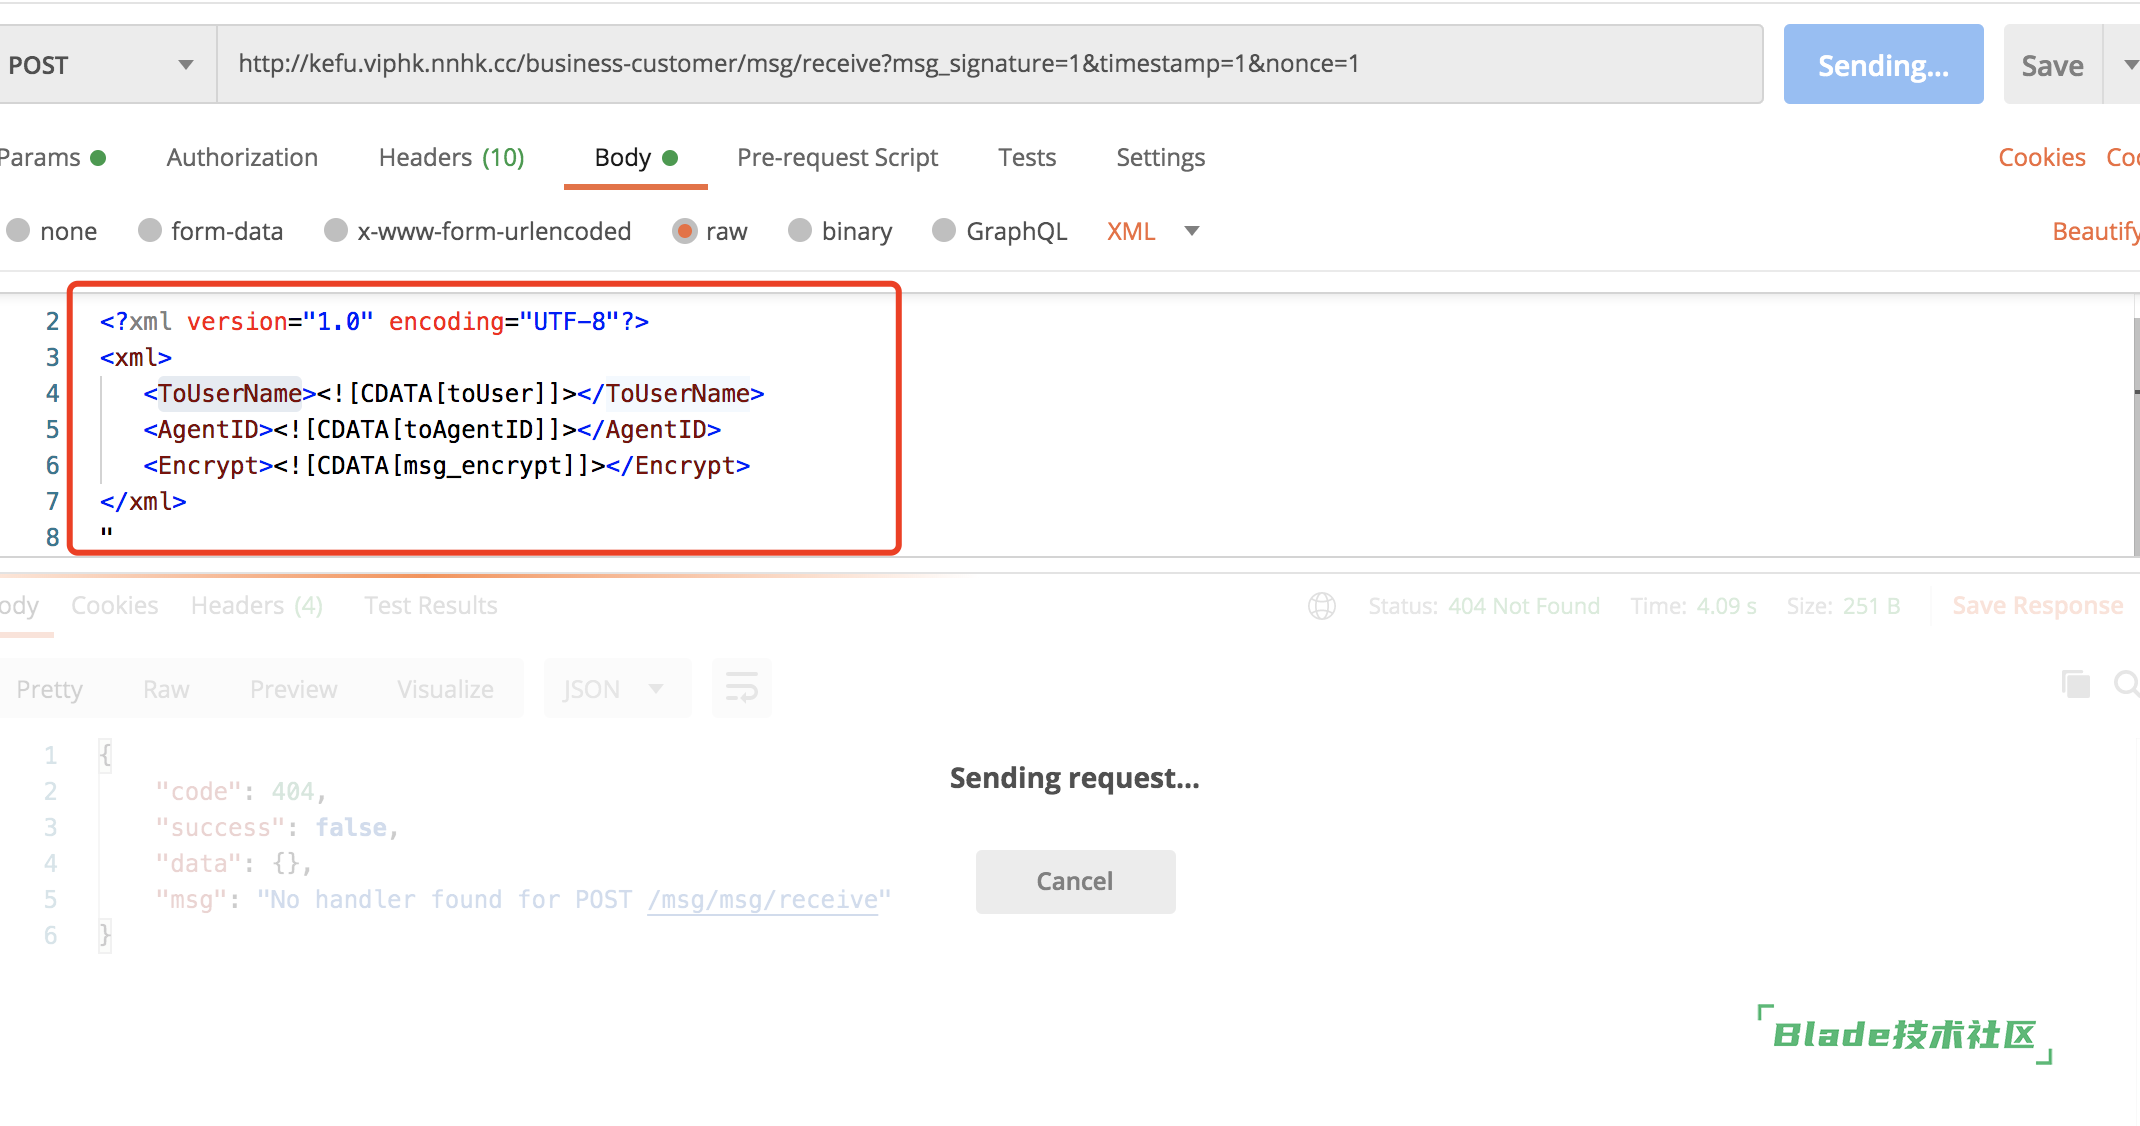Switch to the Authorization tab
This screenshot has height=1126, width=2140.
(242, 158)
